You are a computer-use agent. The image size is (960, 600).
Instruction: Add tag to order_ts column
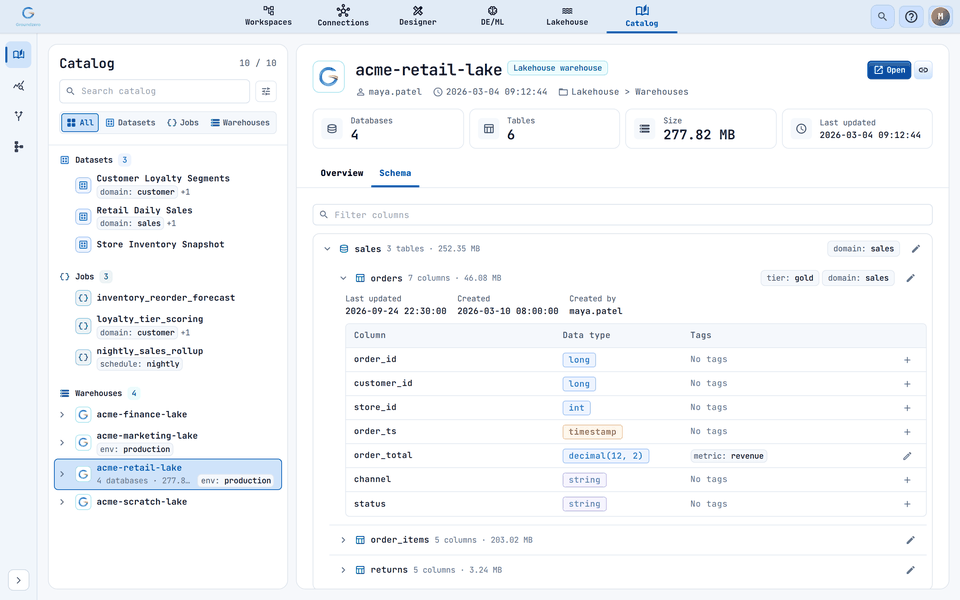coord(907,432)
